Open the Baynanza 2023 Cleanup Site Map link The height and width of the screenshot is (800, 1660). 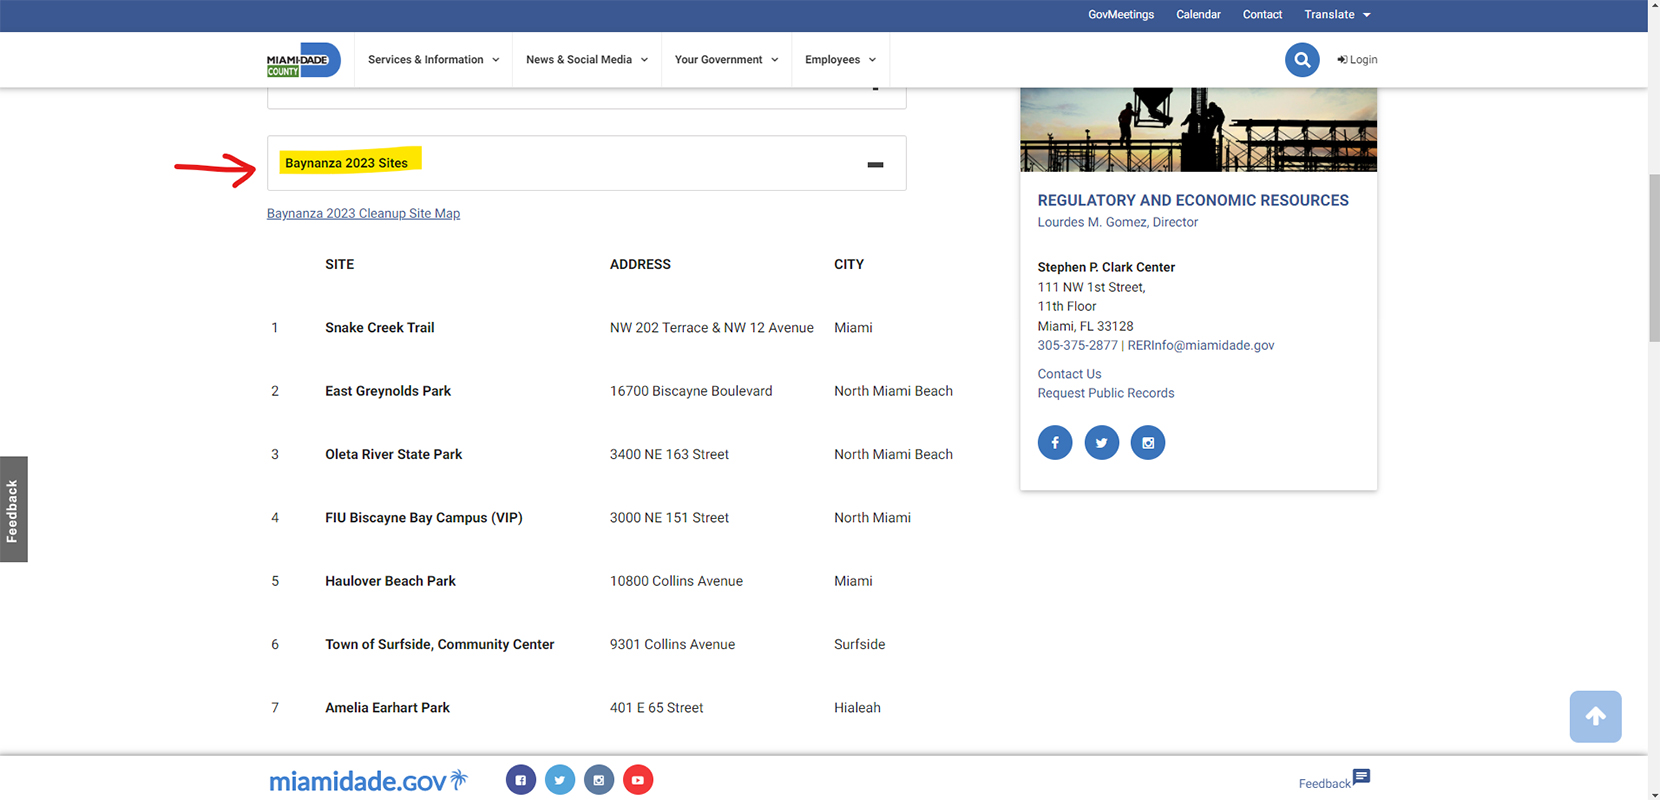363,213
